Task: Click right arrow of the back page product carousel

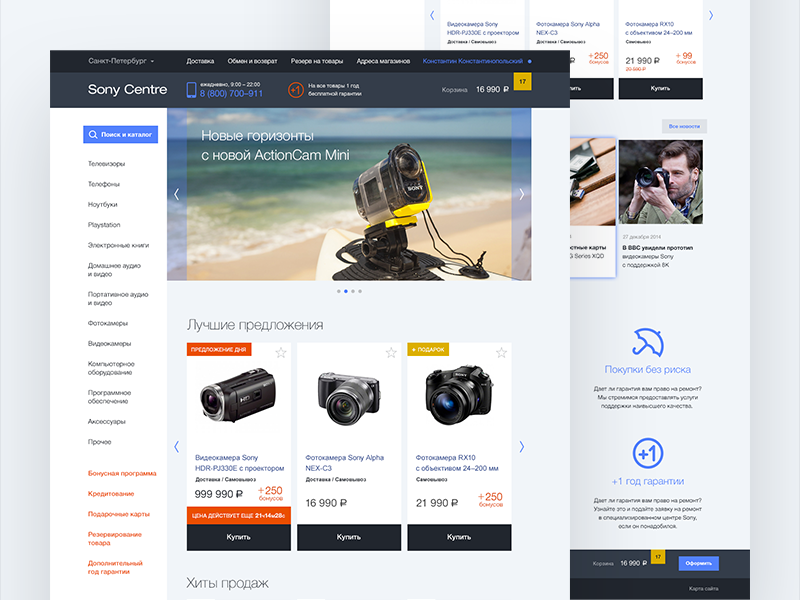Action: tap(711, 15)
